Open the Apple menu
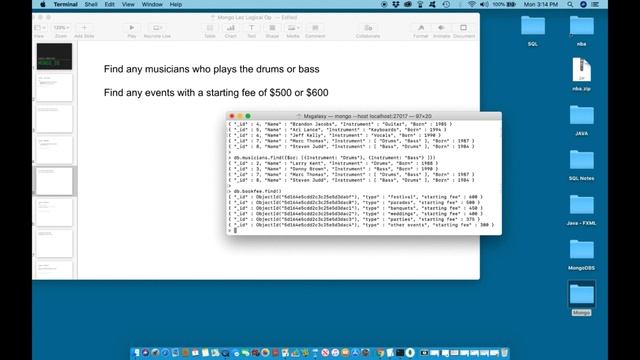 coord(43,4)
